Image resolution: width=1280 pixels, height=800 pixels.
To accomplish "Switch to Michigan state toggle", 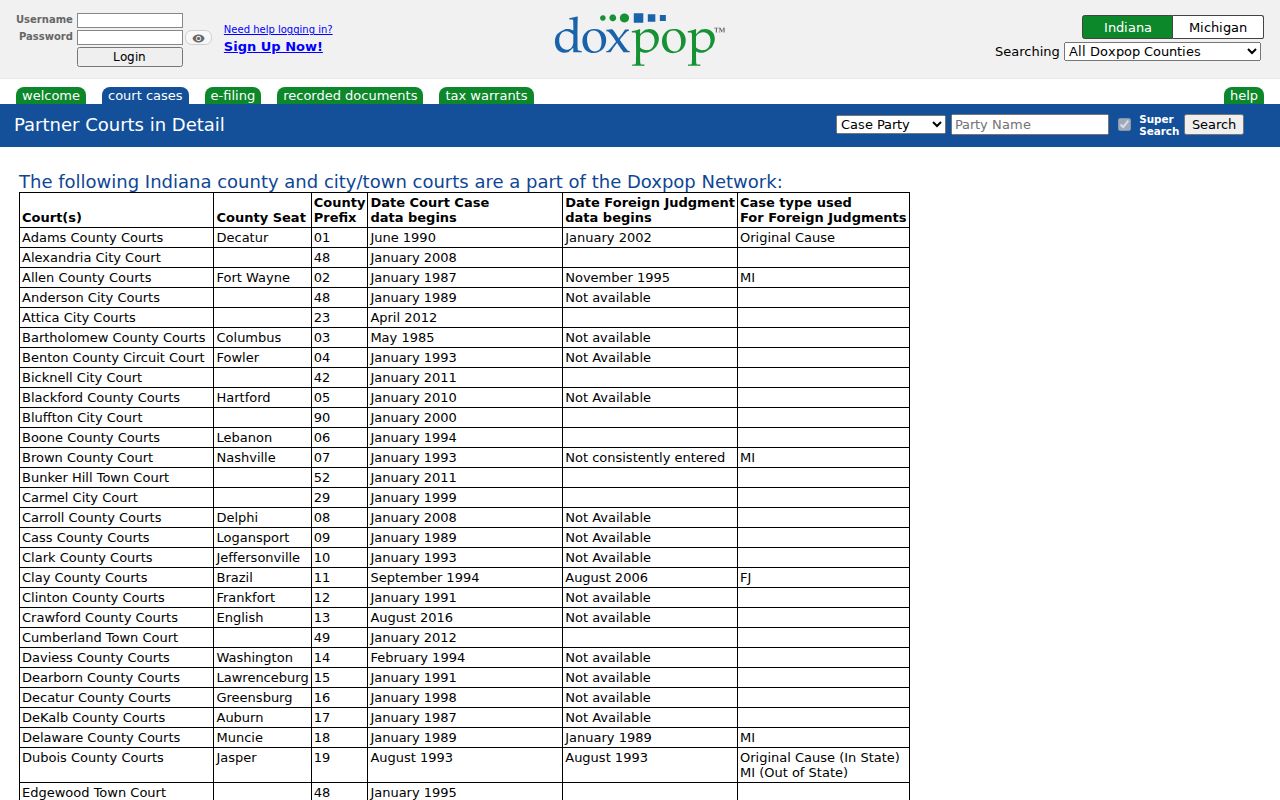I will pos(1217,27).
